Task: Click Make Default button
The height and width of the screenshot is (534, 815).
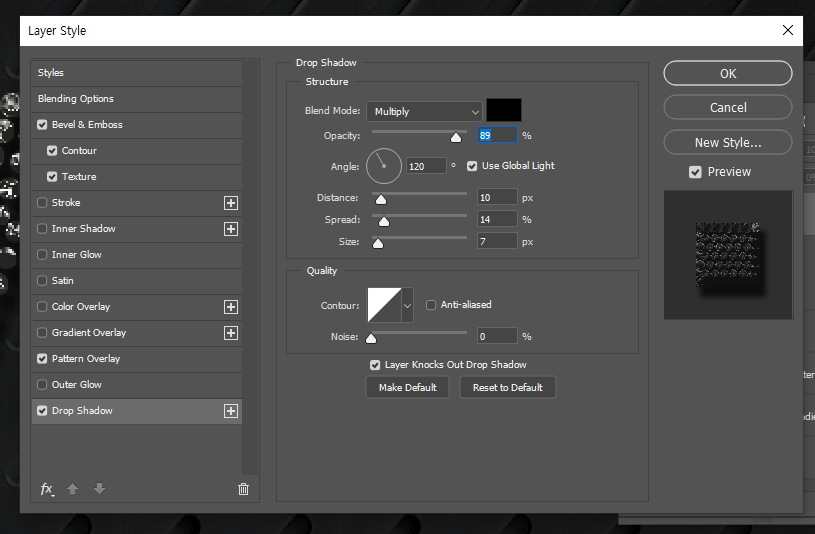Action: [x=408, y=387]
